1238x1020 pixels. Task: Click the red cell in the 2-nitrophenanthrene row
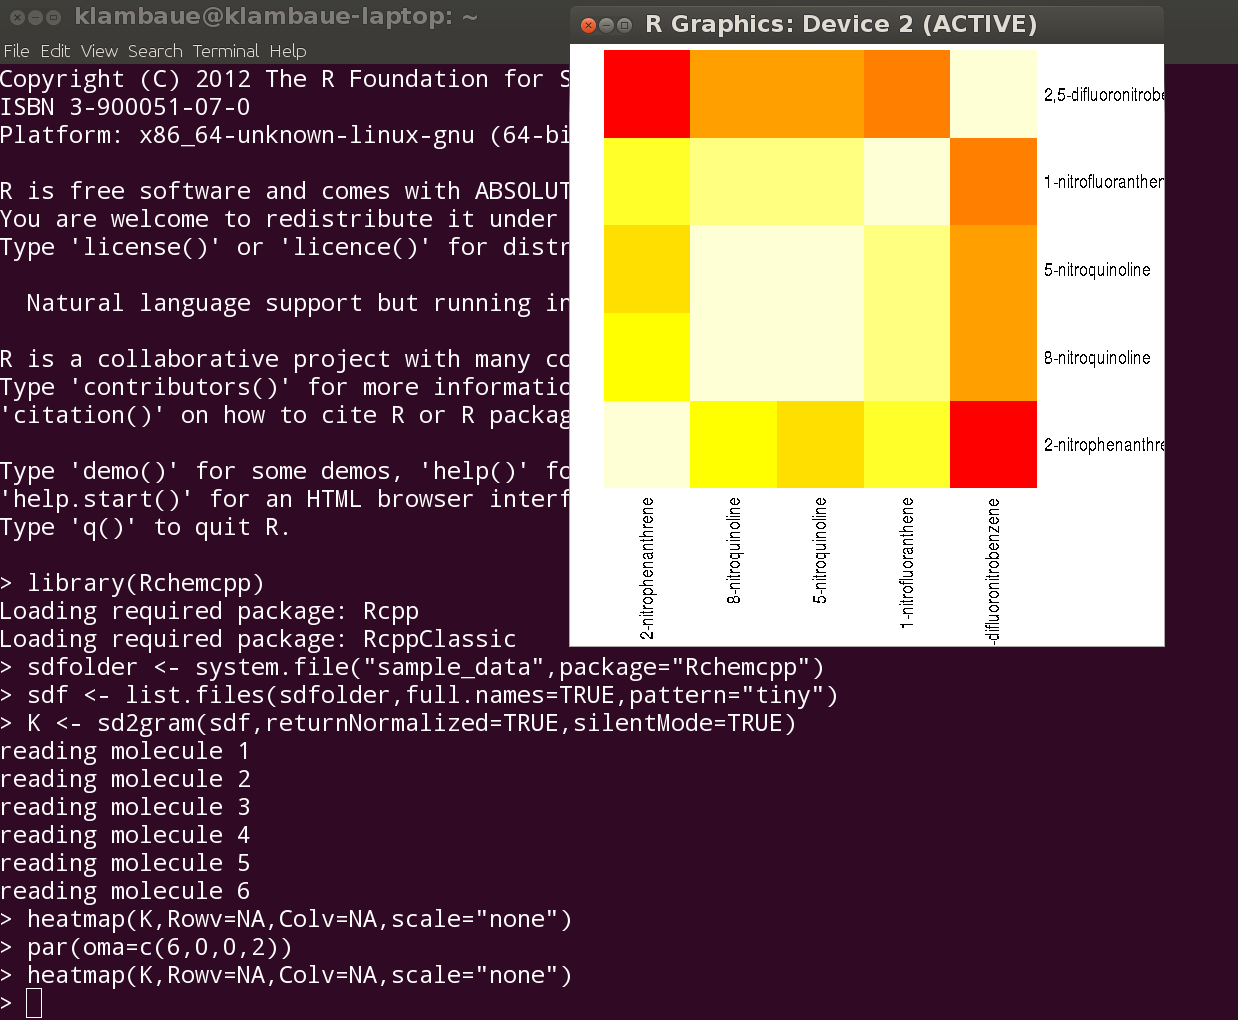[x=993, y=444]
